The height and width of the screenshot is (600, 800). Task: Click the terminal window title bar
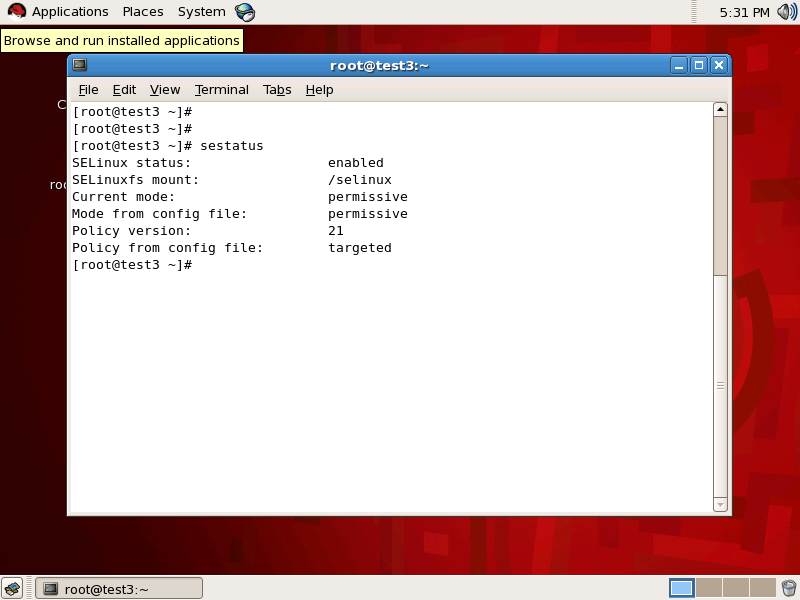[379, 65]
